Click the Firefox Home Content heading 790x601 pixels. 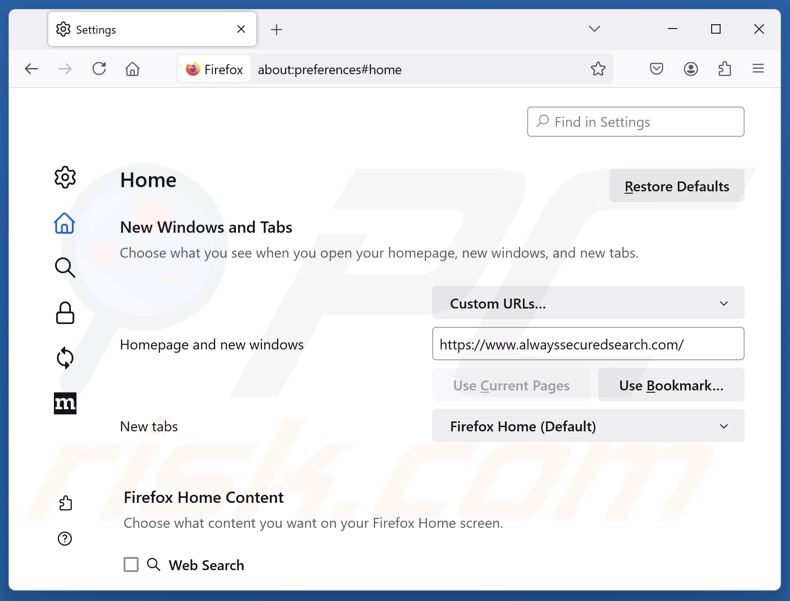pyautogui.click(x=204, y=497)
